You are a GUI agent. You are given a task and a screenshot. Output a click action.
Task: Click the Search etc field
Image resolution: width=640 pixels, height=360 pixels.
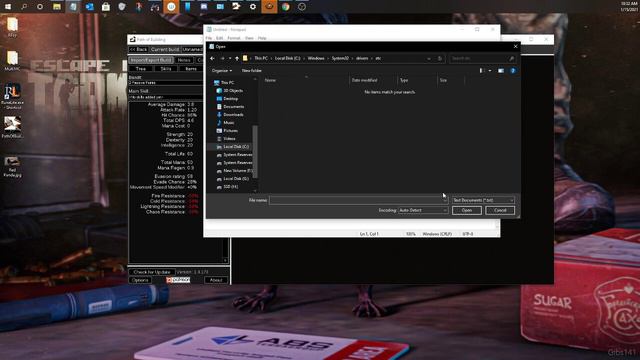482,58
